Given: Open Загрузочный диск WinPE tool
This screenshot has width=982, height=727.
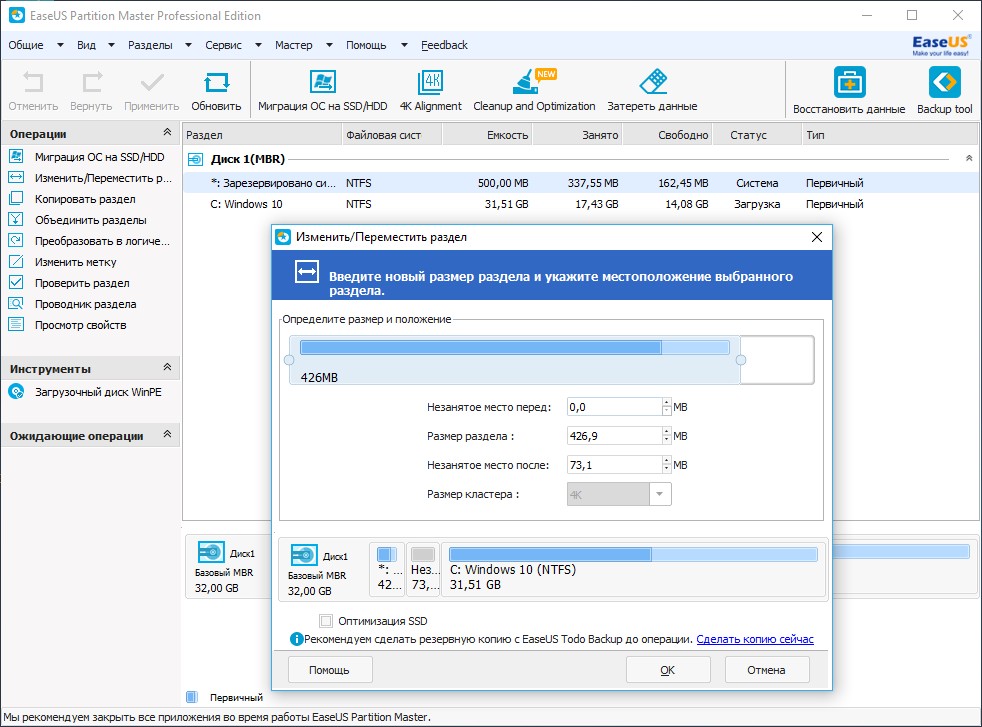Looking at the screenshot, I should point(98,392).
